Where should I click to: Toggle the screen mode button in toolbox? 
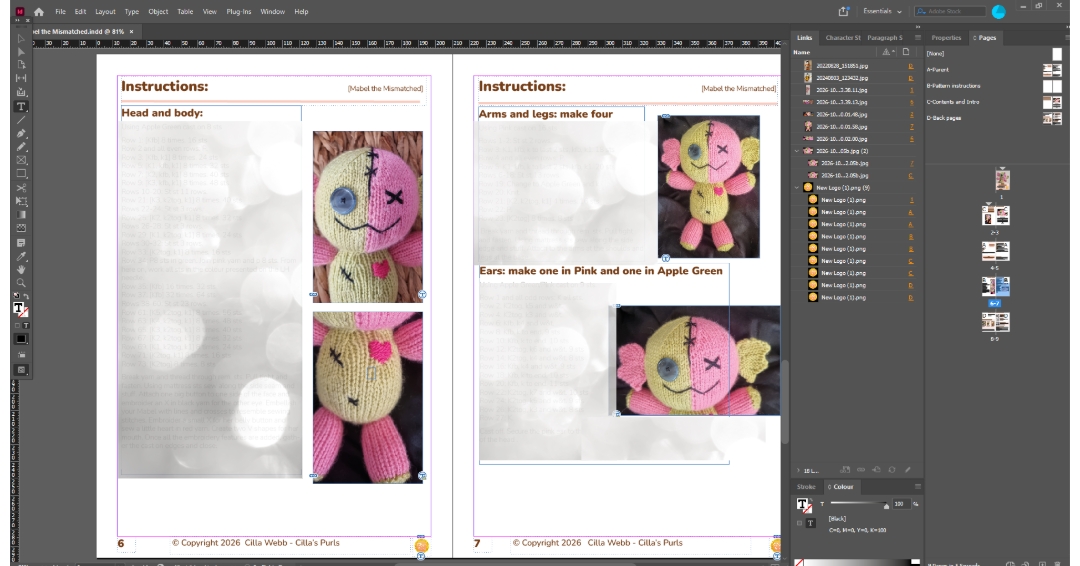point(21,370)
